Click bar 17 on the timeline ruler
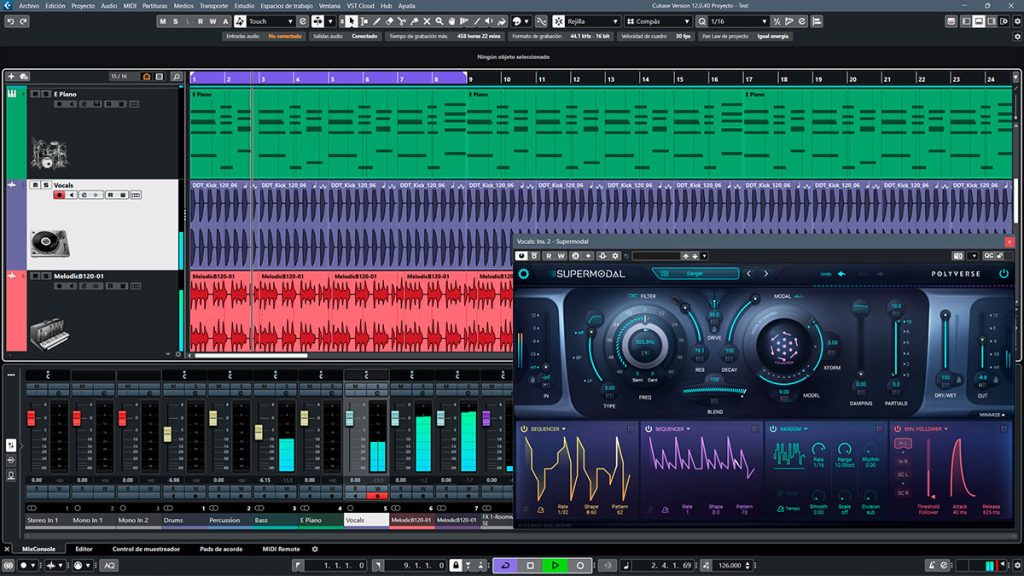 click(749, 79)
